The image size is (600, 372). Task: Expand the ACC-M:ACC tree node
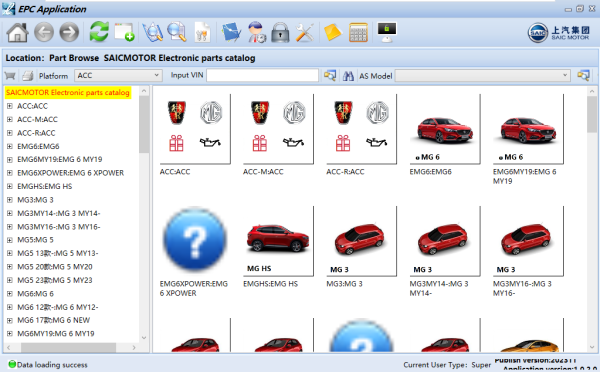point(10,119)
